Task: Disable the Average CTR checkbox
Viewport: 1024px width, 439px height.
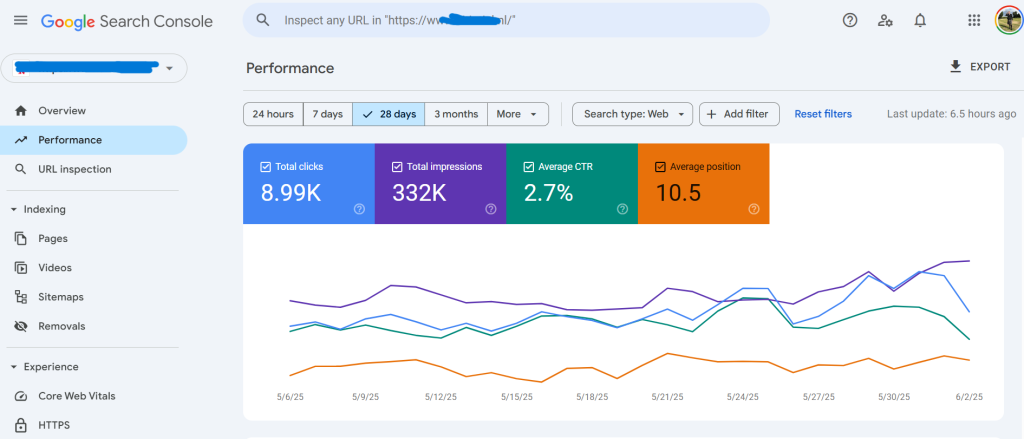Action: click(529, 167)
